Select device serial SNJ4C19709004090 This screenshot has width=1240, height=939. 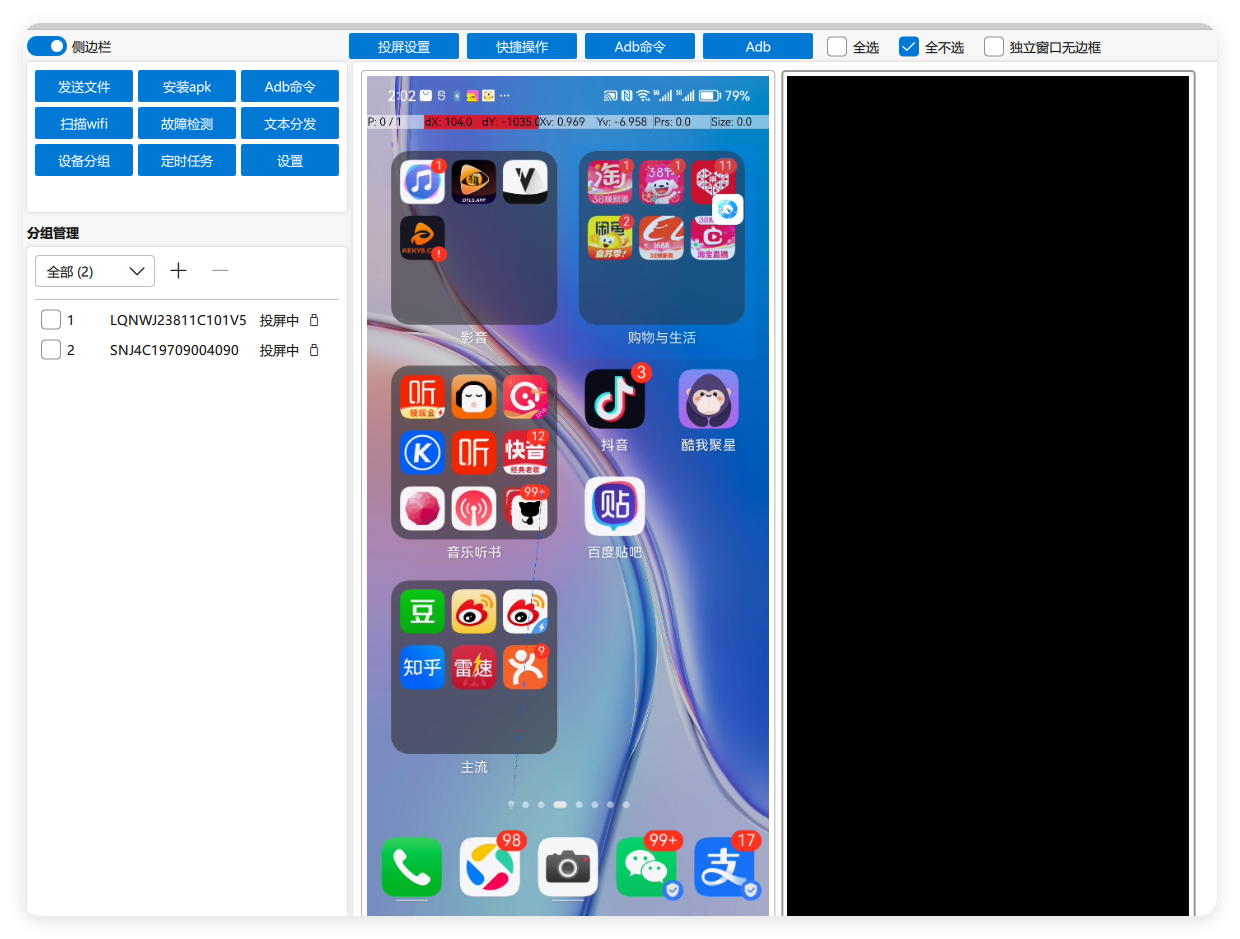point(174,351)
